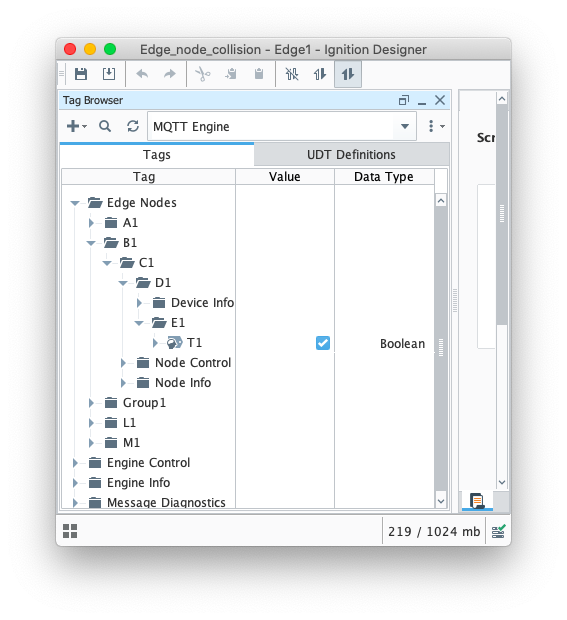567x620 pixels.
Task: Click the Cut scissors icon in toolbar
Action: (x=203, y=74)
